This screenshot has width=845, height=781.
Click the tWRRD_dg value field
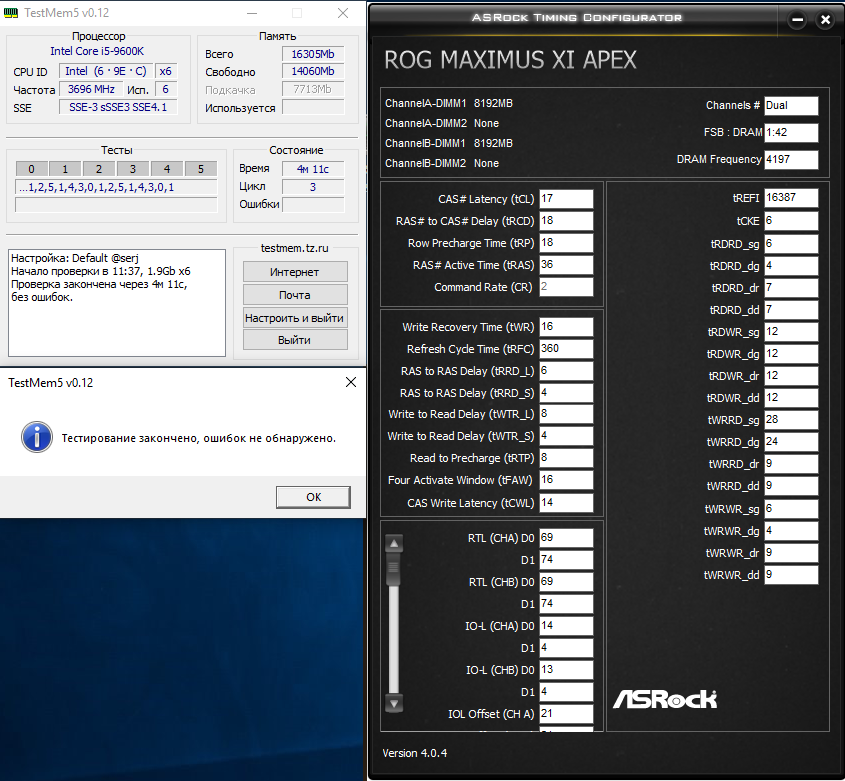coord(791,442)
